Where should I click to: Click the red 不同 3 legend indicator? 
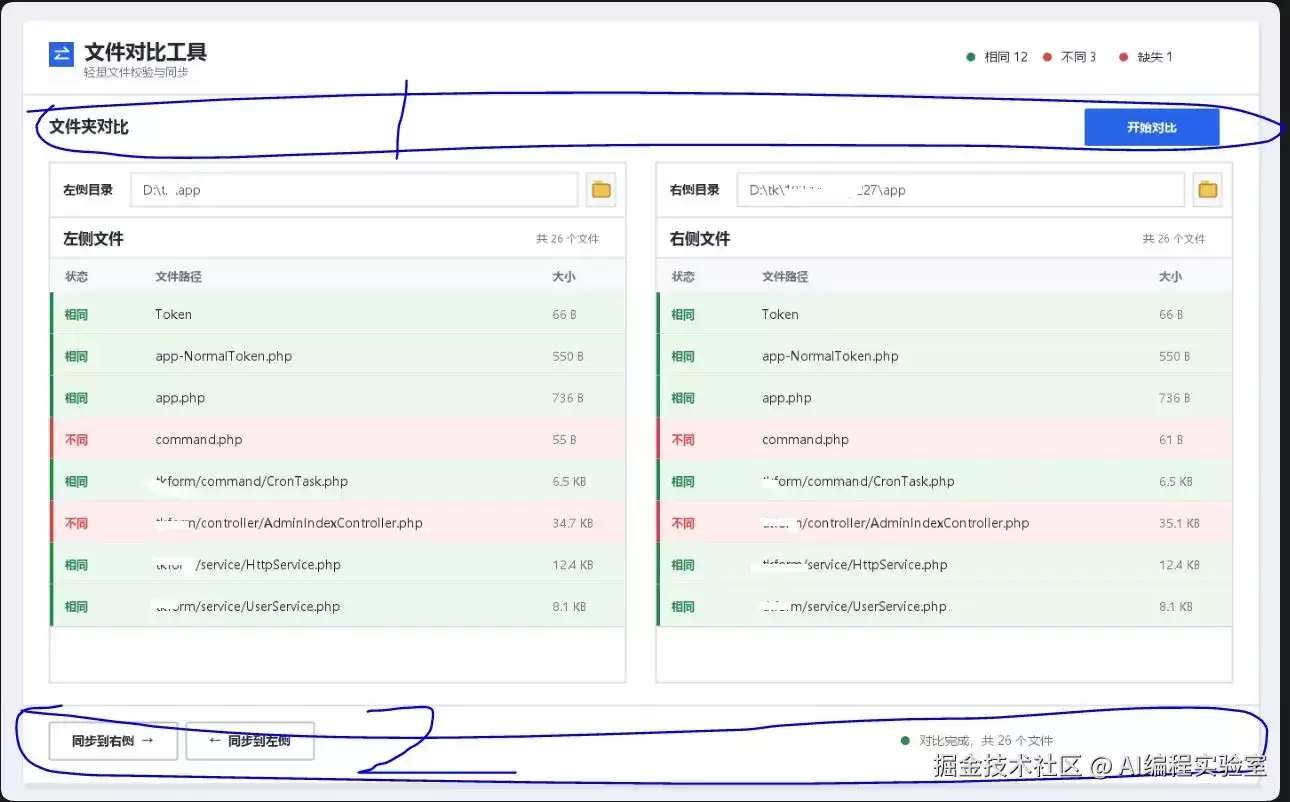[1069, 57]
